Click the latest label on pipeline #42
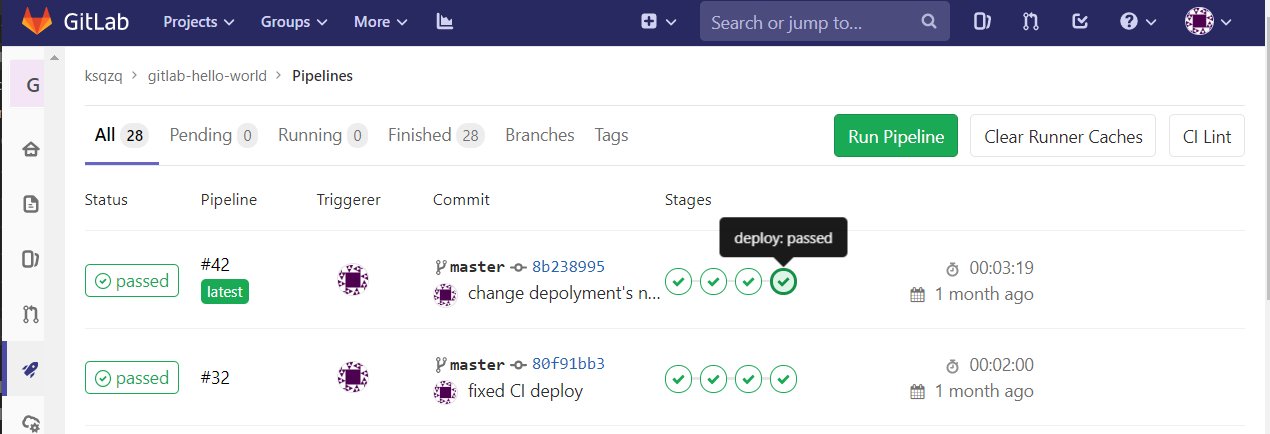The width and height of the screenshot is (1270, 434). click(225, 292)
